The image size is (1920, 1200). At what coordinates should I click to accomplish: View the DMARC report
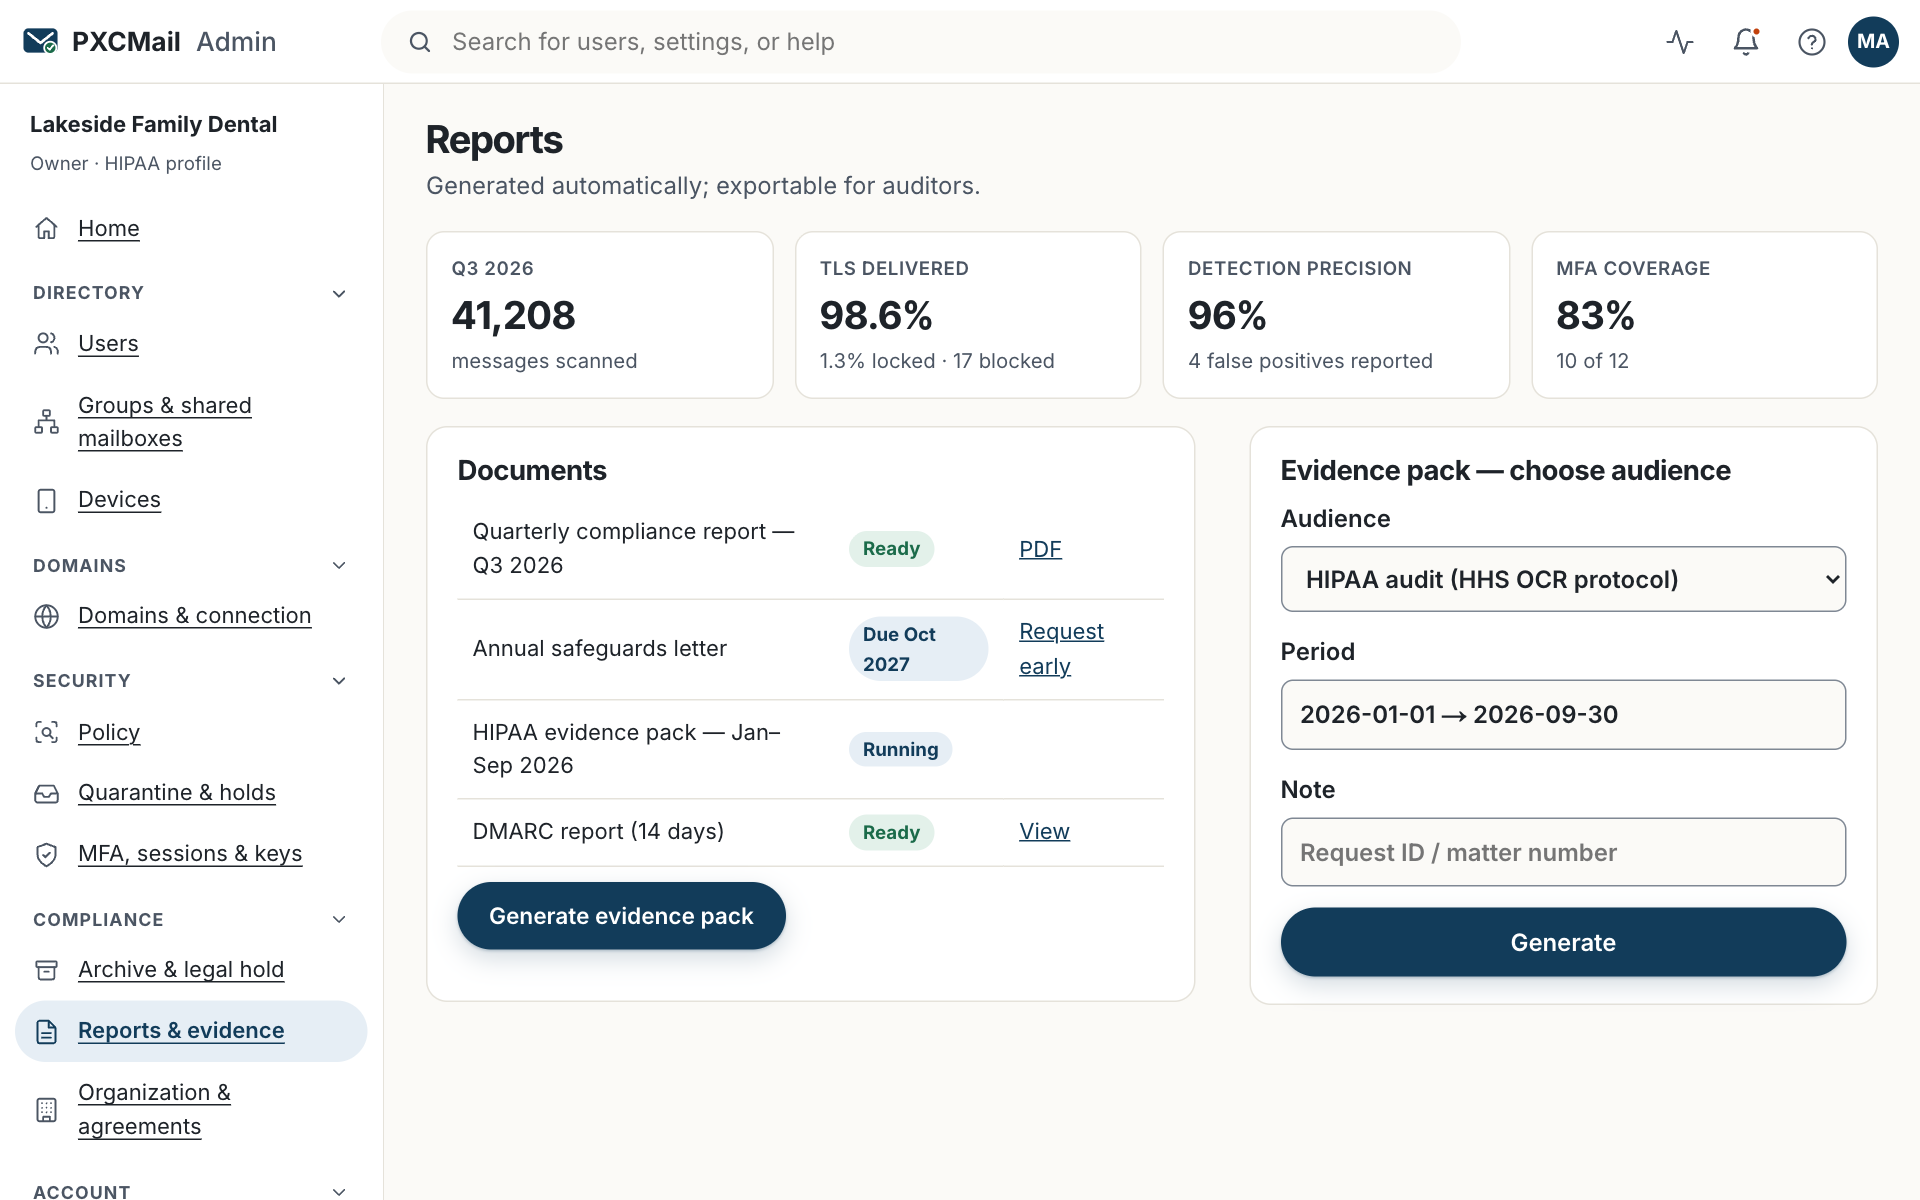1044,832
